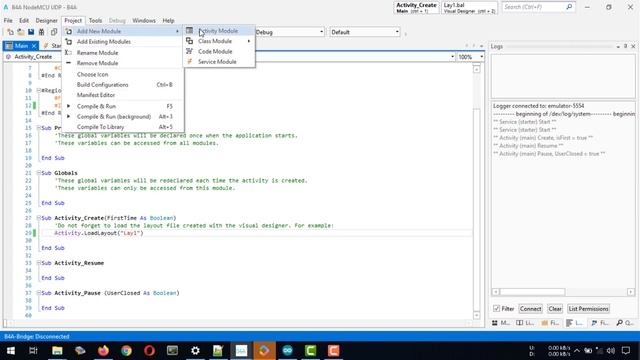The height and width of the screenshot is (360, 640).
Task: Click the Activity.LoadLayout("Lay1") code line
Action: coord(99,233)
